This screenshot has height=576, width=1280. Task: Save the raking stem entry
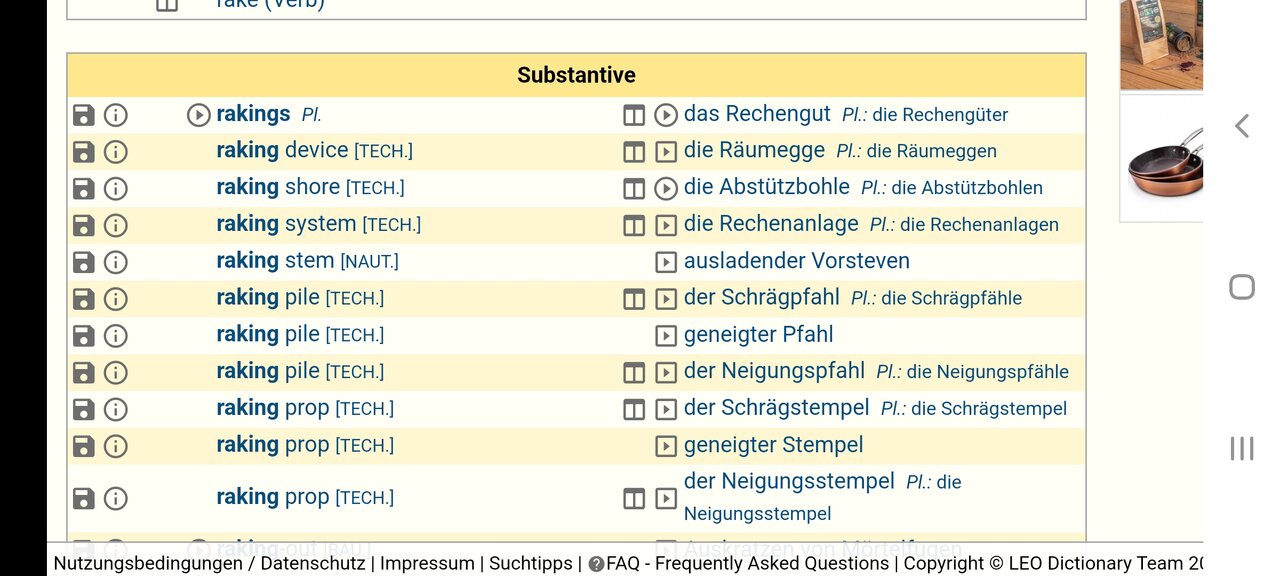tap(84, 262)
